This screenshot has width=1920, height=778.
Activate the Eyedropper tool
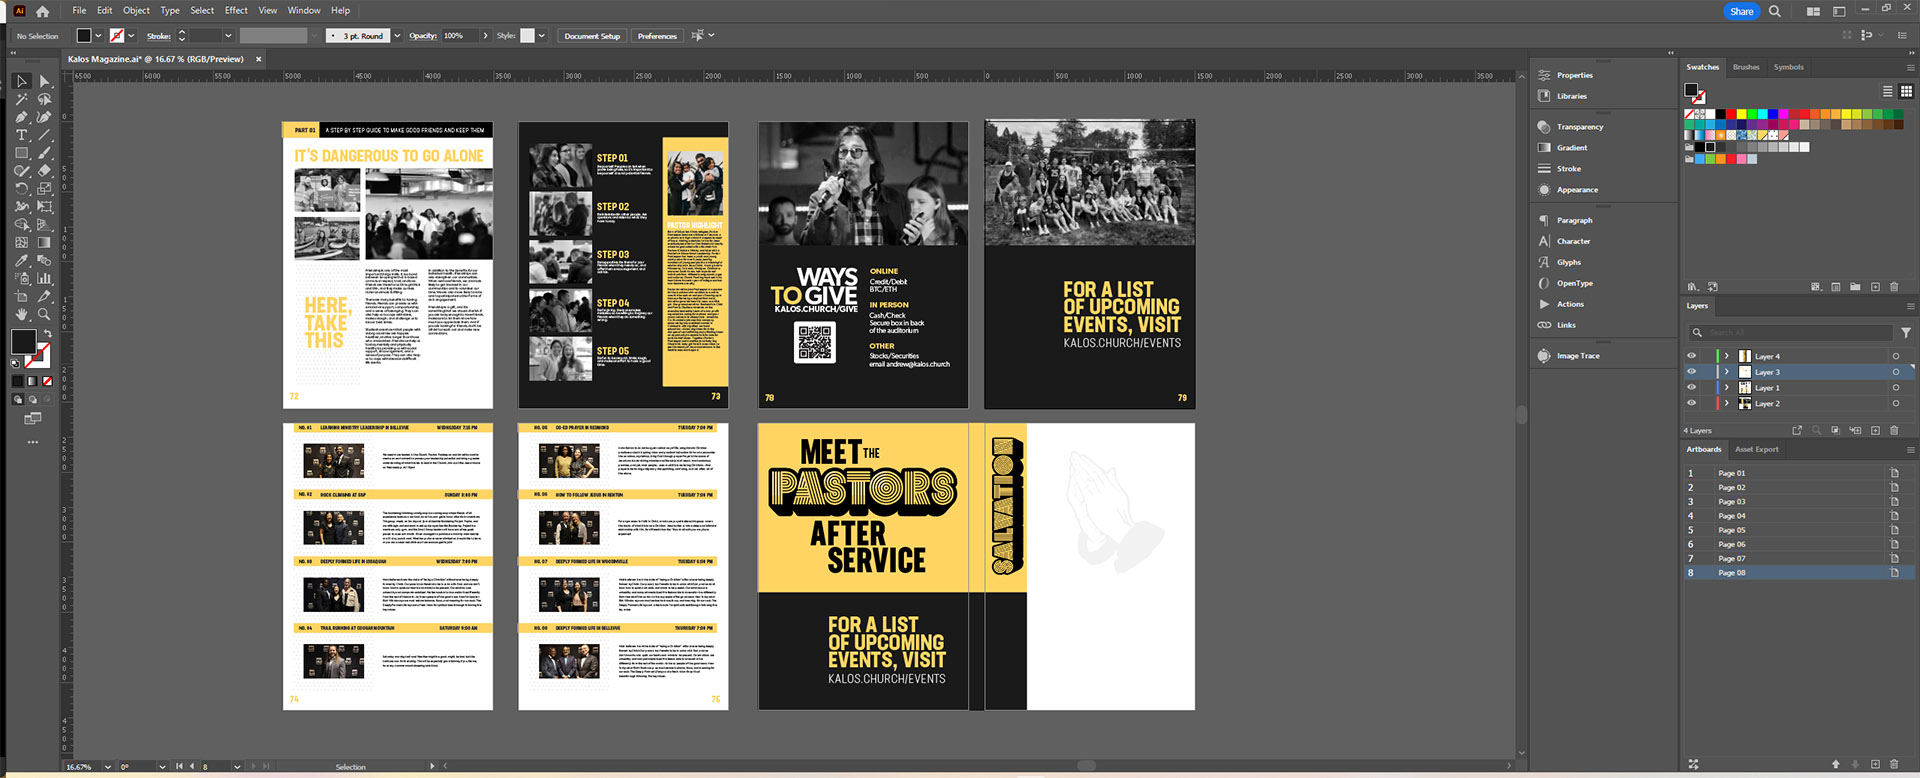click(x=21, y=261)
